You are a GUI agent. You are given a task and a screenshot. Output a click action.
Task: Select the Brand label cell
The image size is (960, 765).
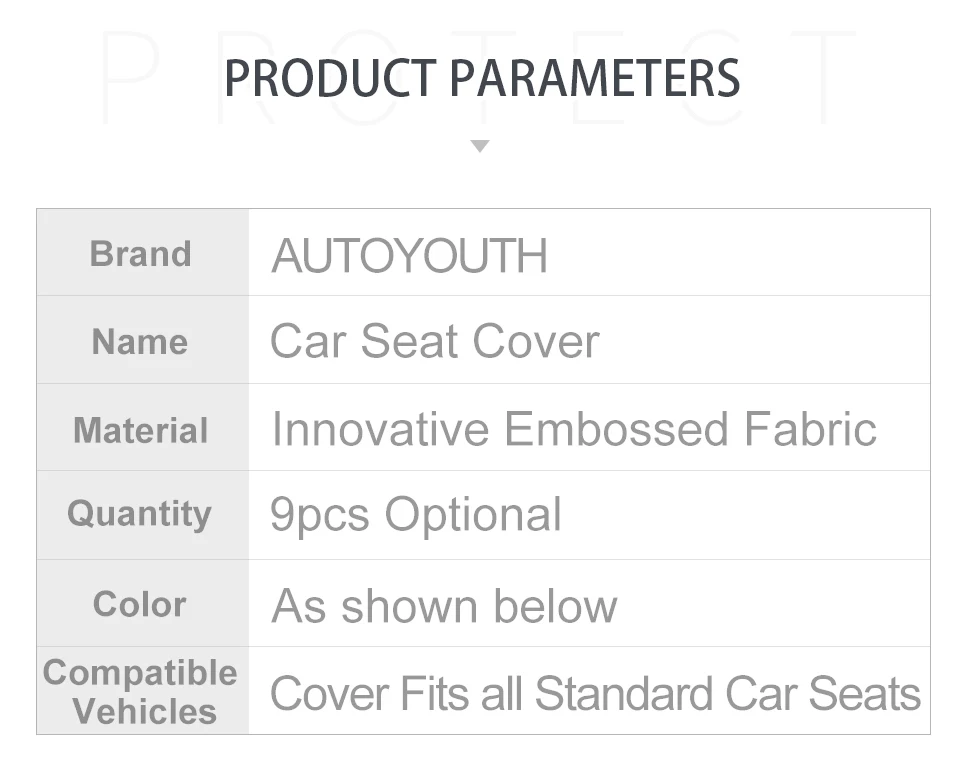tap(141, 254)
